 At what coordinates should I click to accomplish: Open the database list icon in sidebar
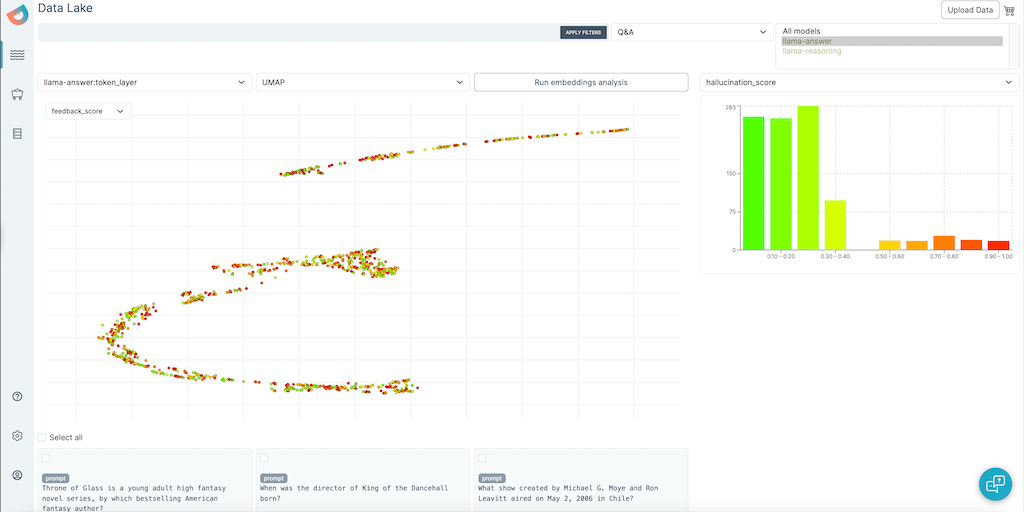[x=17, y=133]
